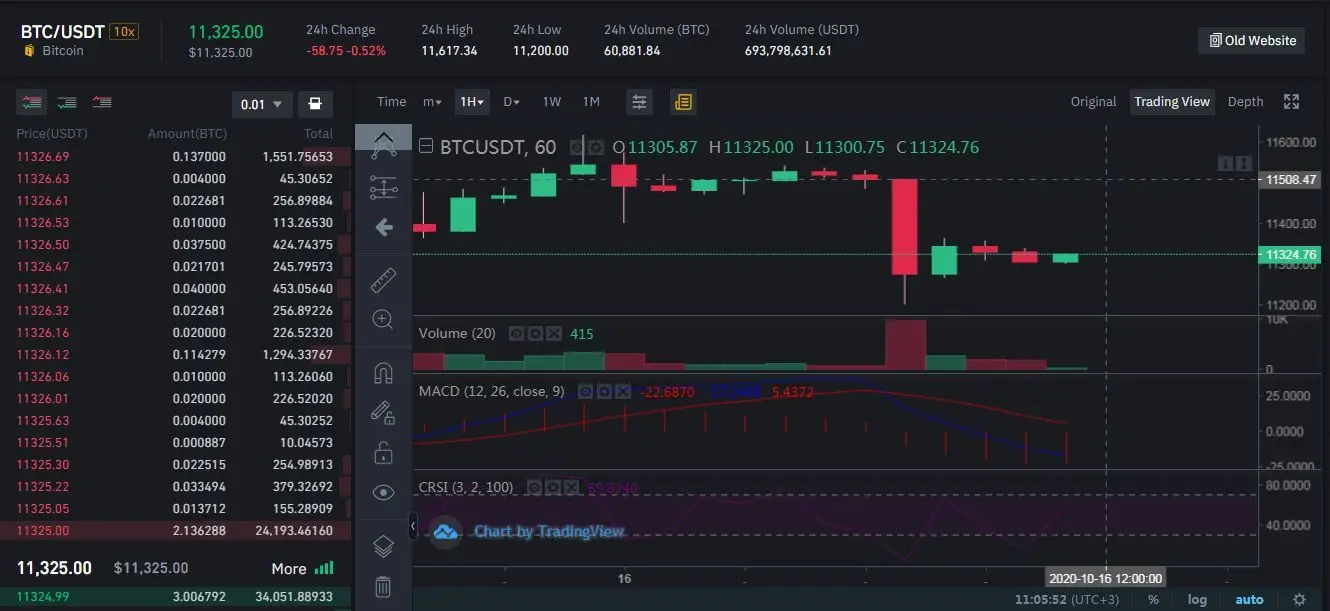Select the 1W timeframe
Viewport: 1330px width, 611px height.
pyautogui.click(x=552, y=101)
